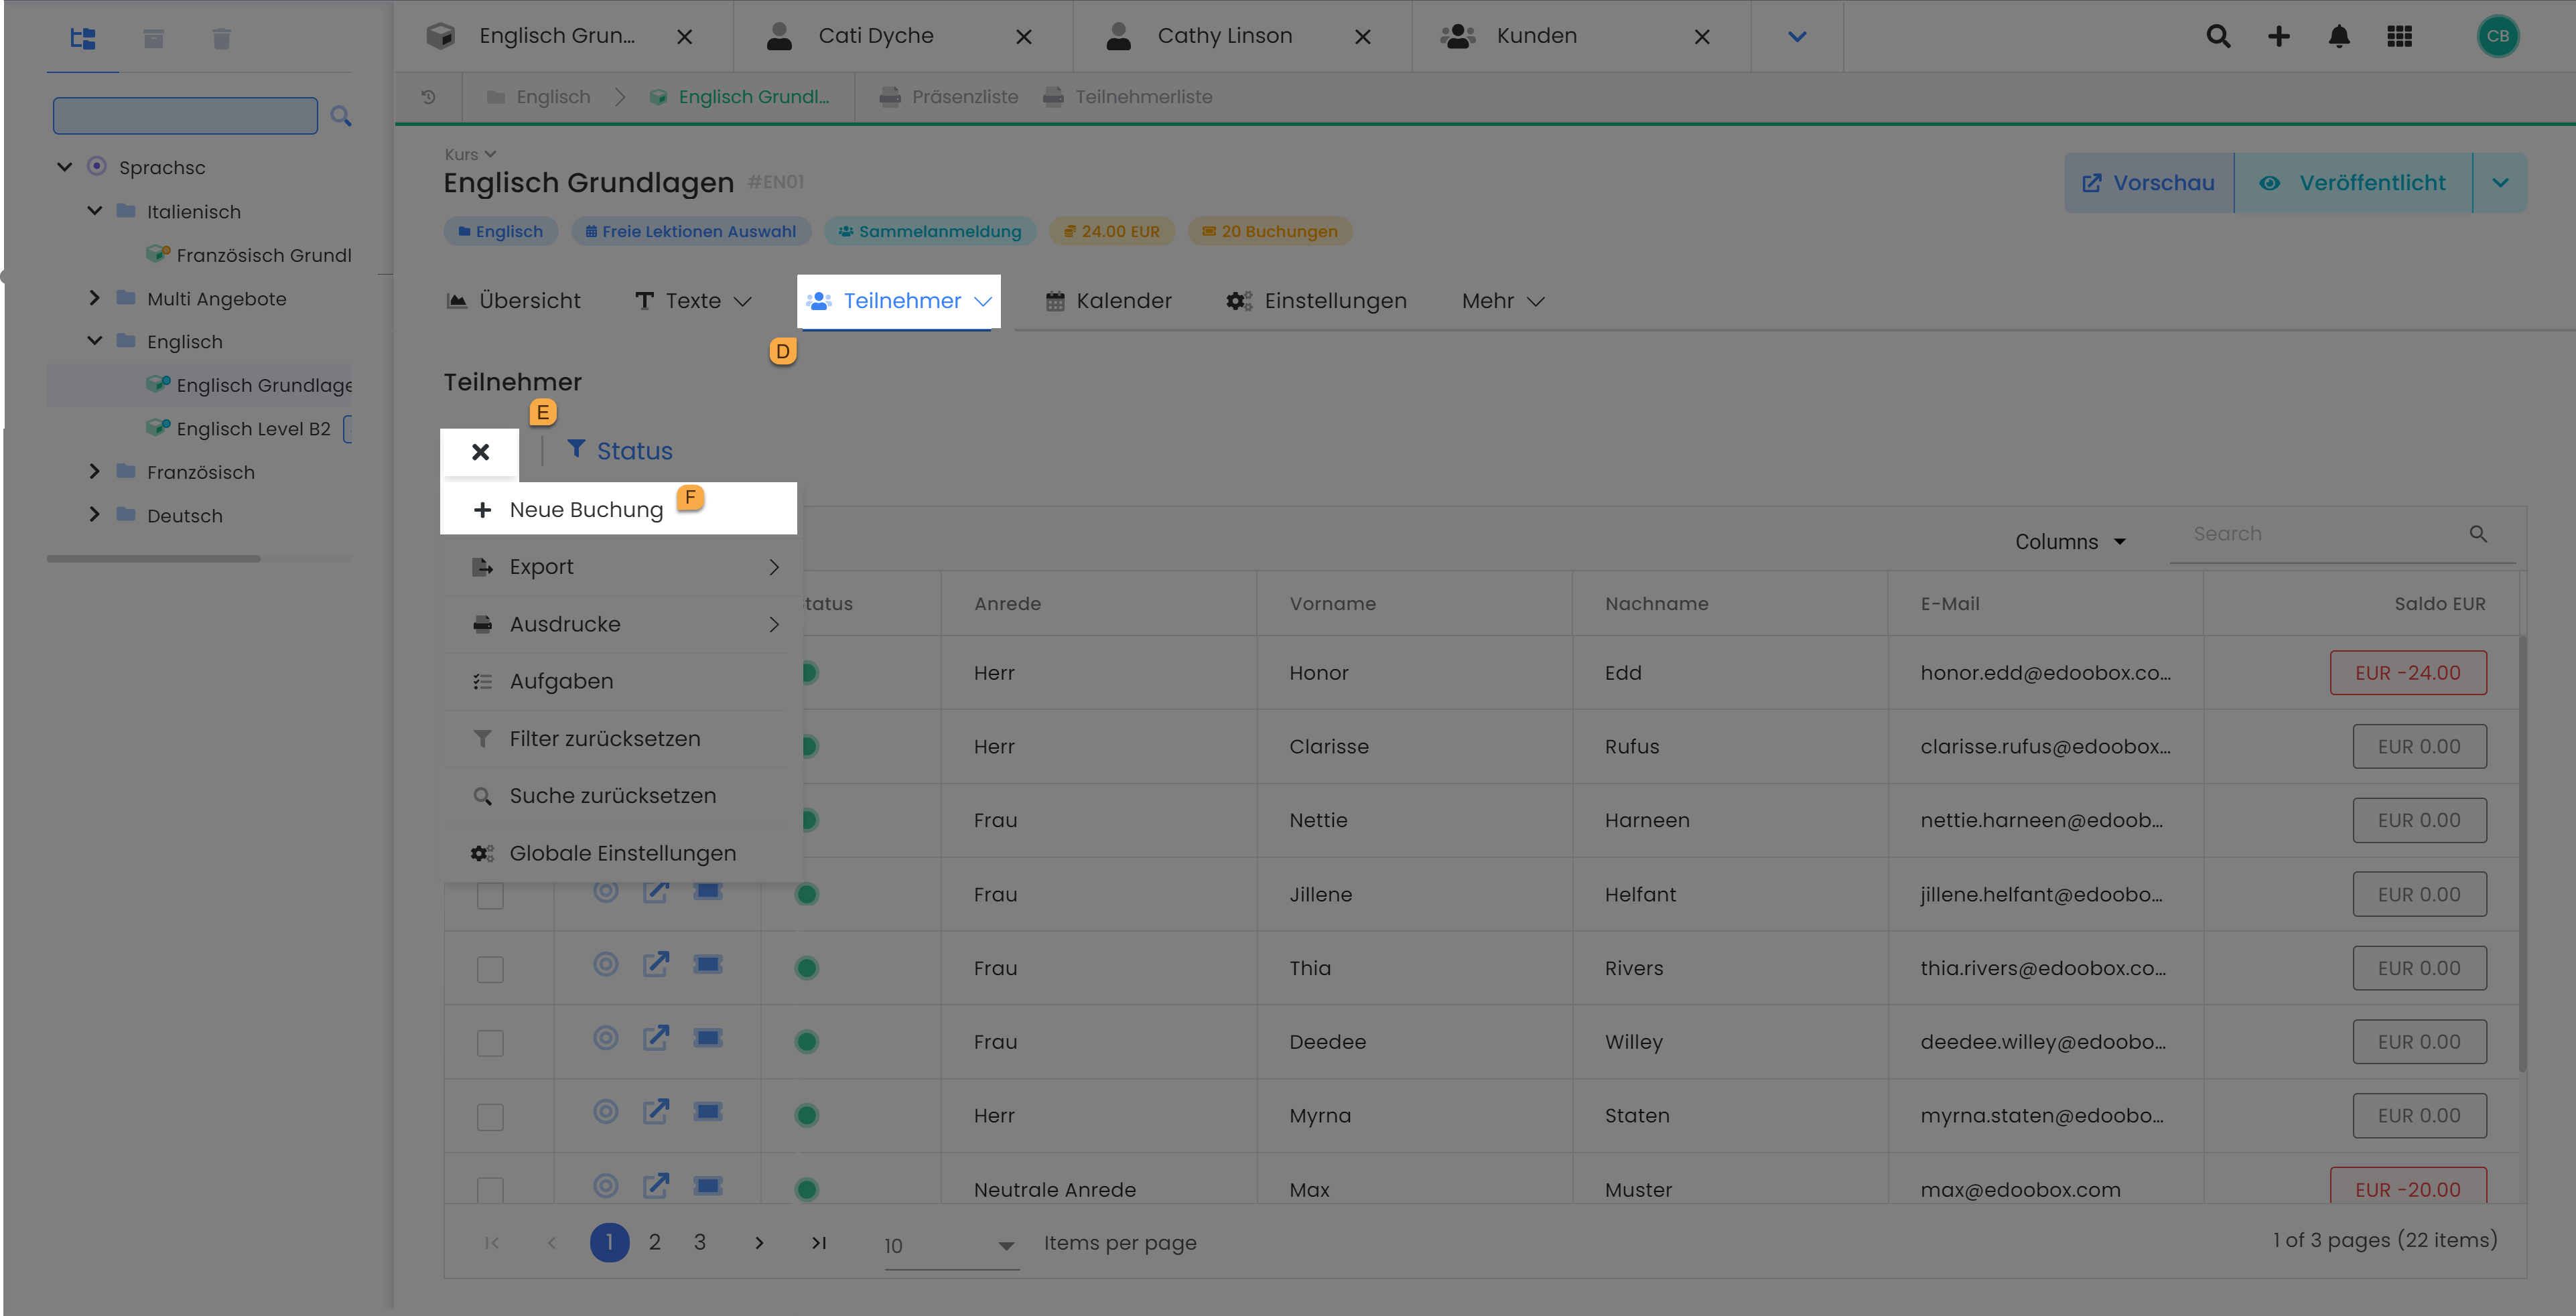This screenshot has height=1316, width=2576.
Task: Switch to the Übersicht tab
Action: point(513,301)
